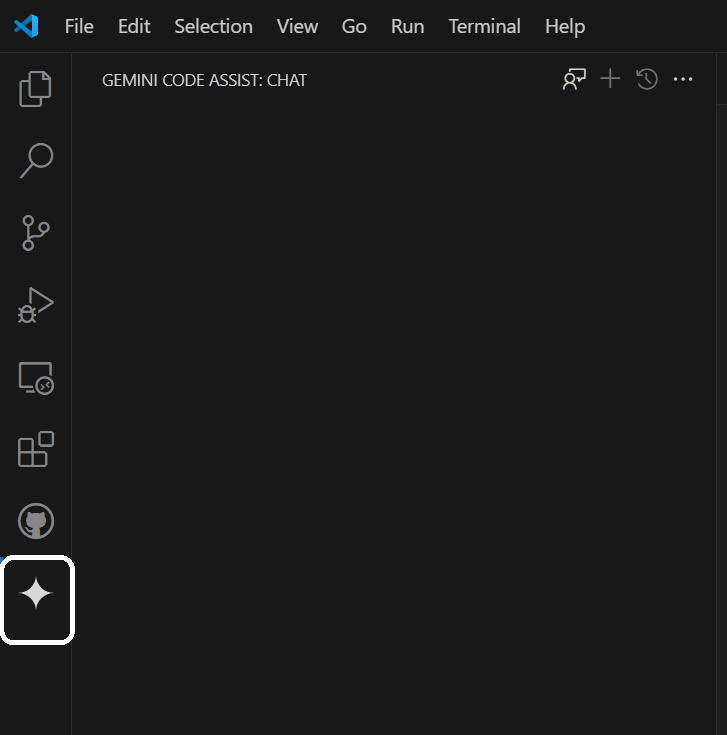This screenshot has width=727, height=735.
Task: Open the File menu
Action: click(79, 26)
